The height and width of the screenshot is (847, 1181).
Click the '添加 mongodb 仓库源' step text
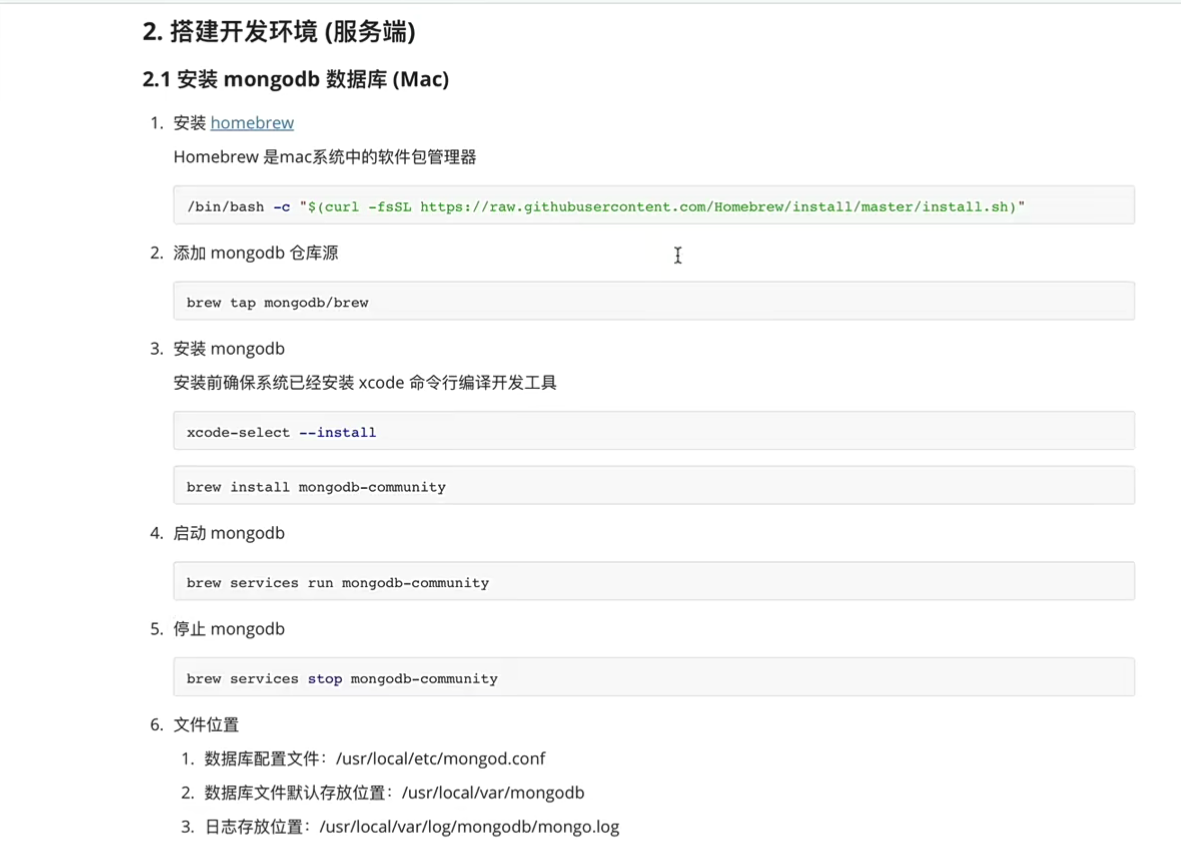(x=256, y=253)
